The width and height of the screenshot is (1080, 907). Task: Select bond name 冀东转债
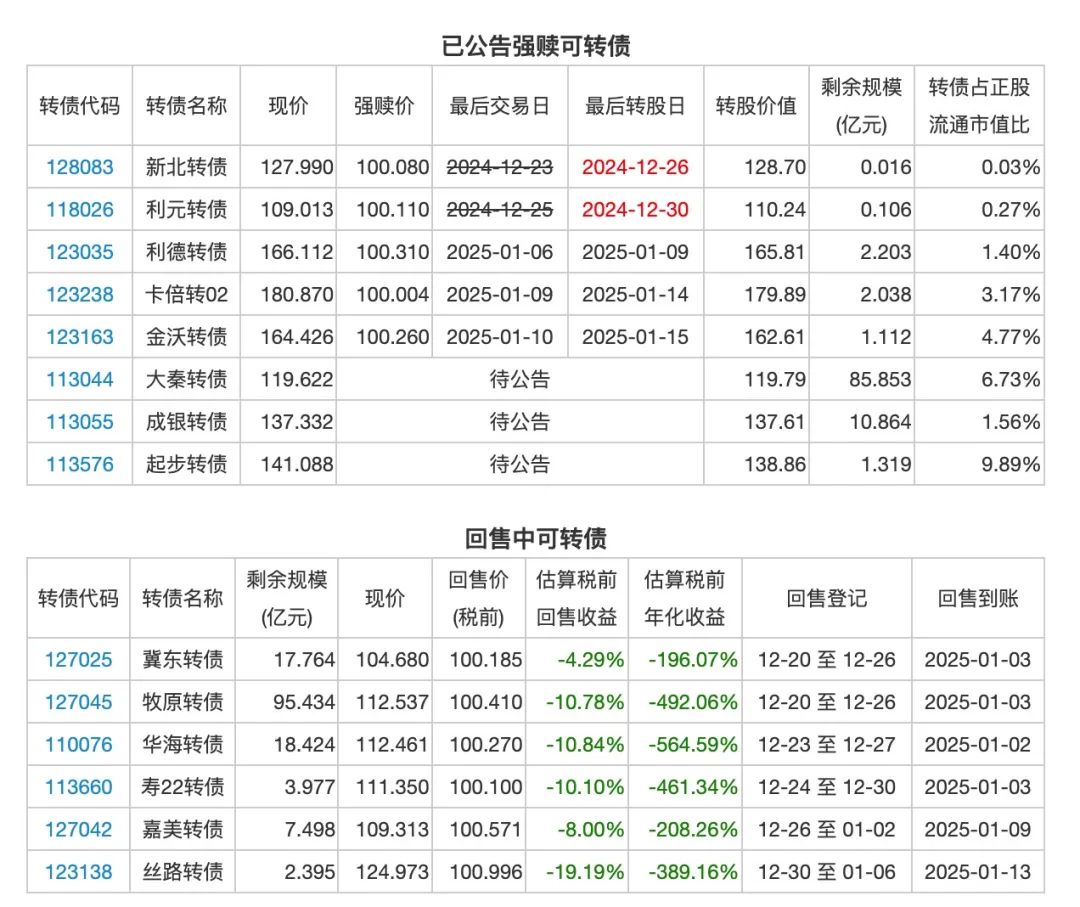pos(183,660)
